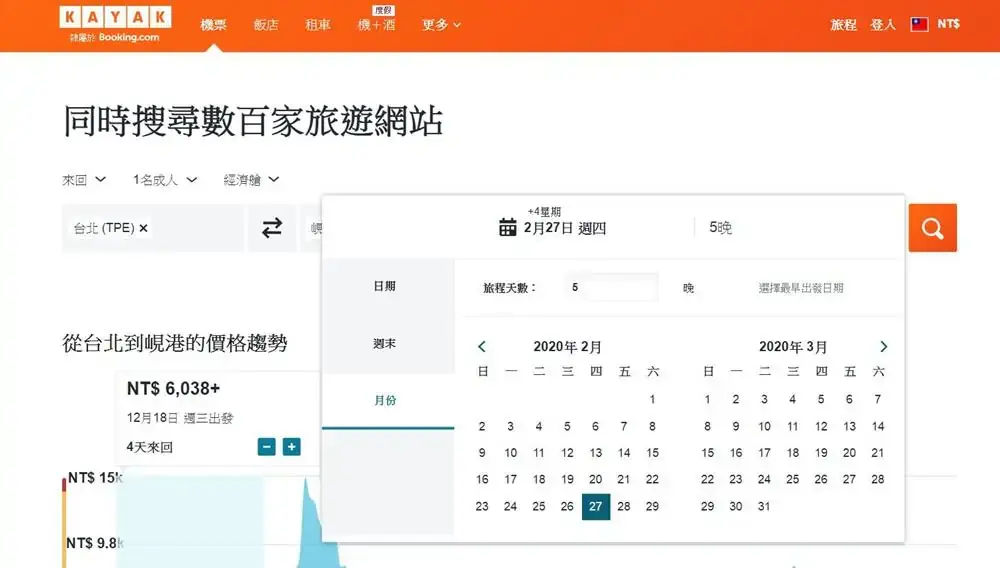Screen dimensions: 1000x568
Task: Click the KAYAK logo
Action: tap(115, 17)
